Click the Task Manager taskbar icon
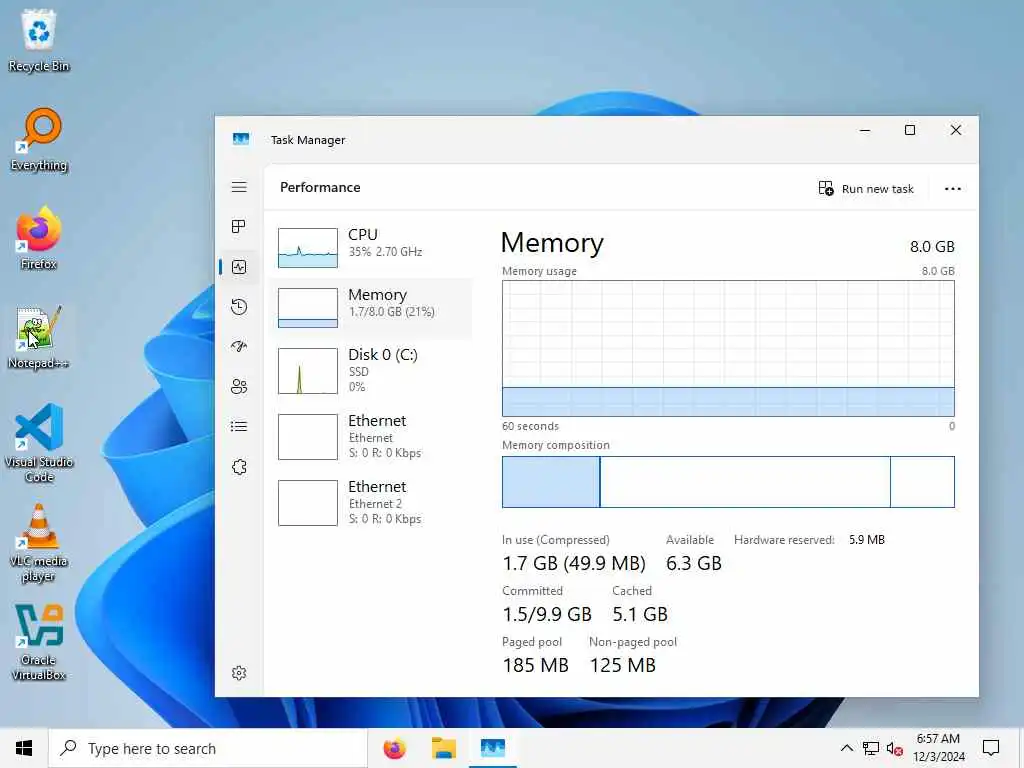The image size is (1024, 768). click(493, 748)
